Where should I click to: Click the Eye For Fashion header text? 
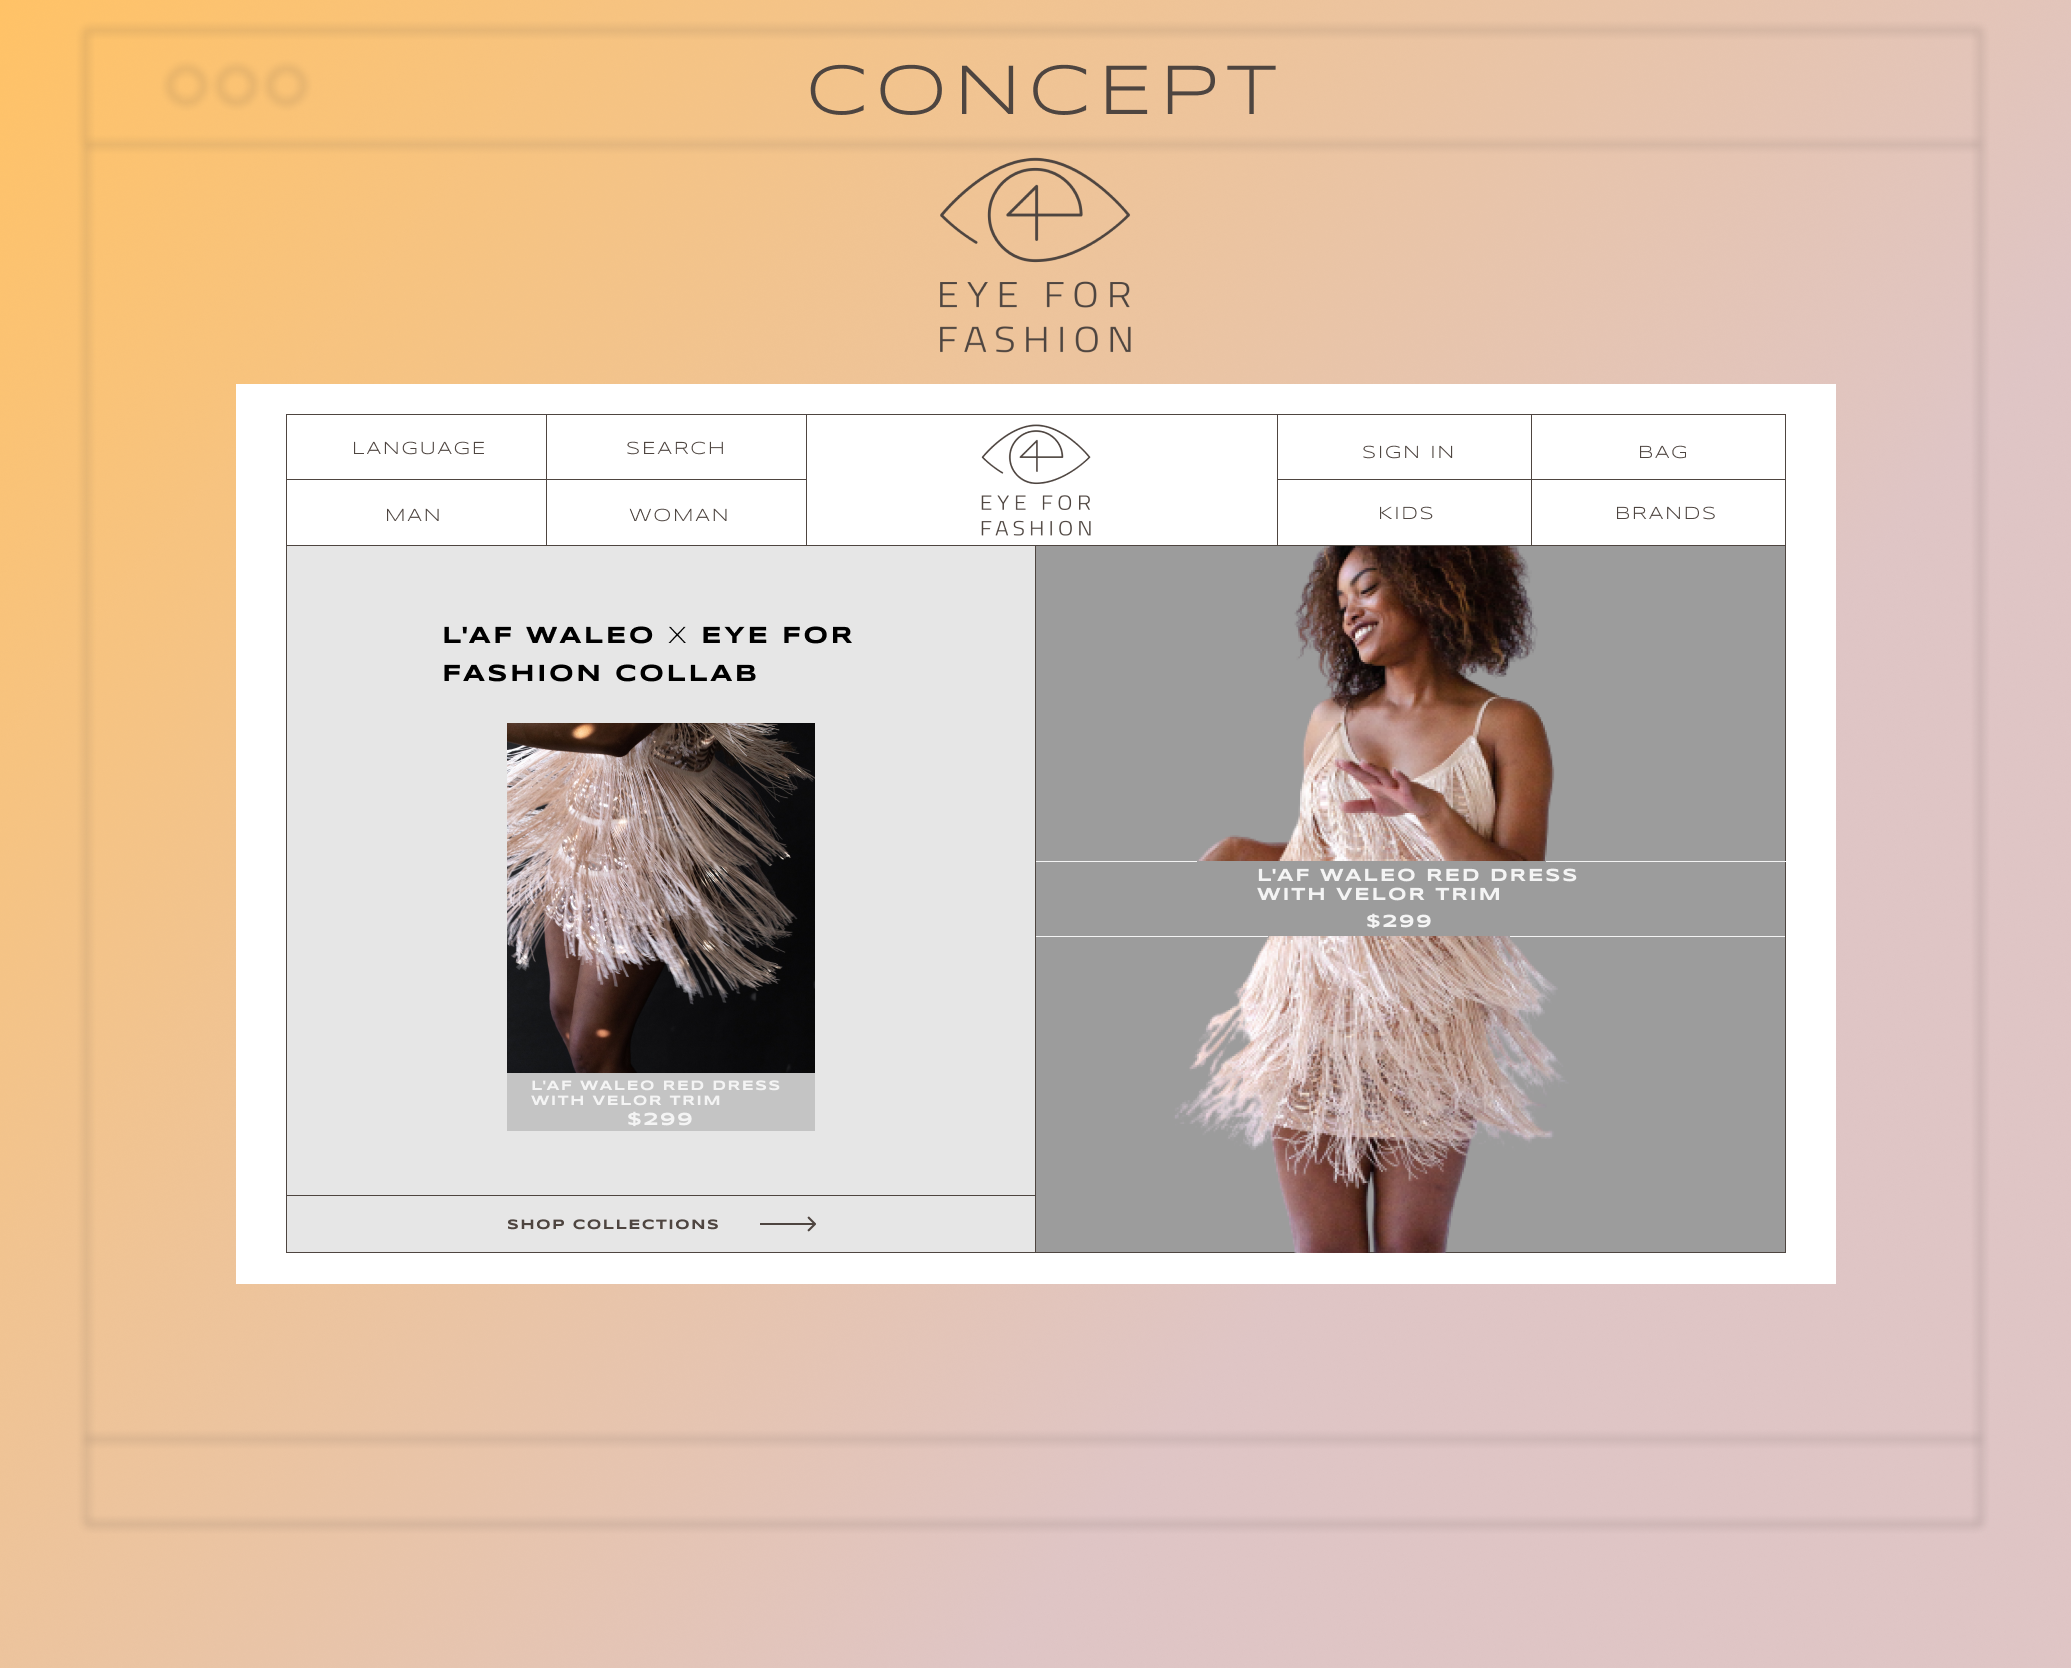[x=1036, y=516]
